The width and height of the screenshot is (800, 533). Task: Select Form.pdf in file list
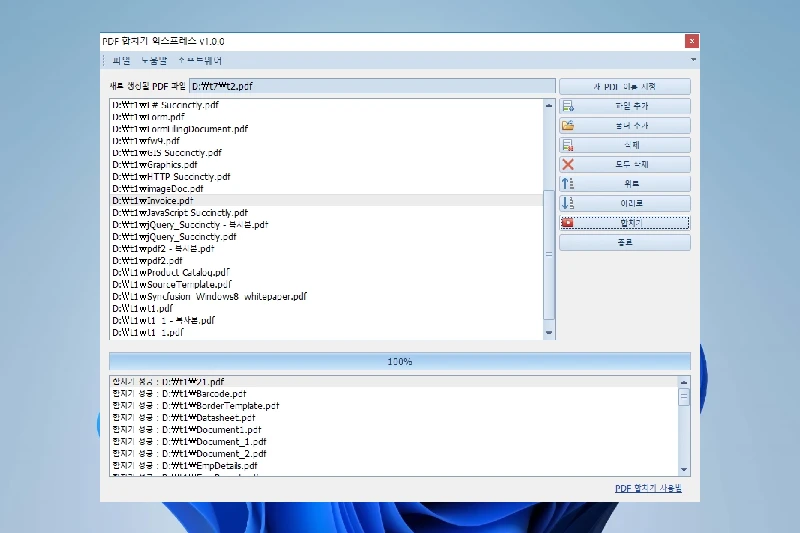coord(327,117)
